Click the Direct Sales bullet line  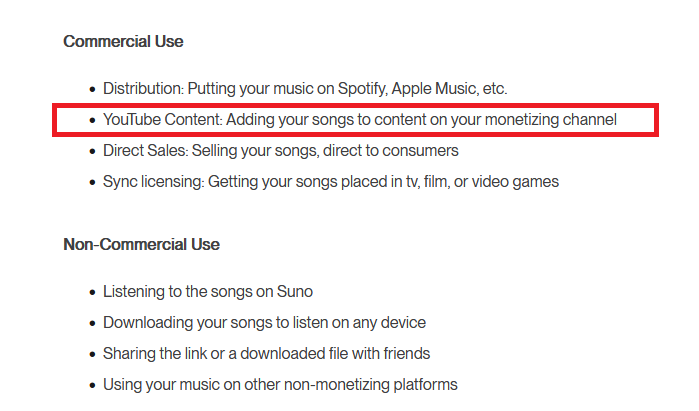280,151
